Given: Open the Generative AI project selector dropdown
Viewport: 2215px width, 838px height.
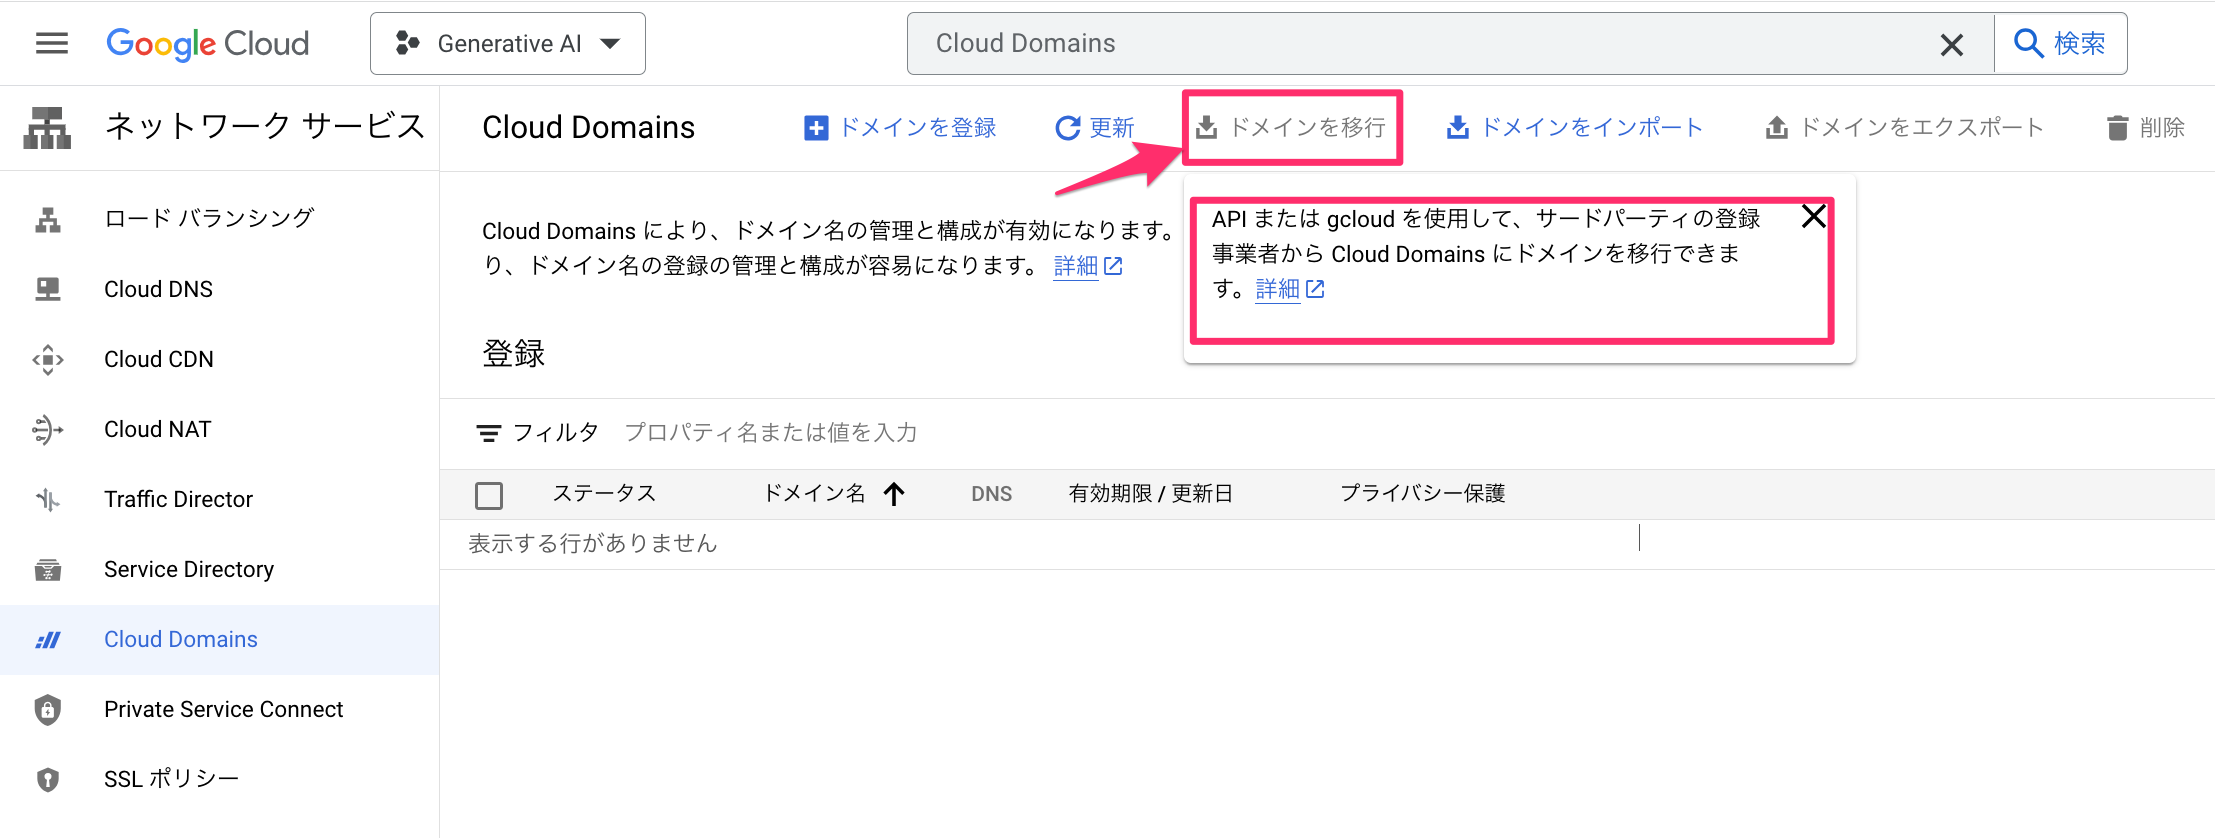Looking at the screenshot, I should (508, 43).
